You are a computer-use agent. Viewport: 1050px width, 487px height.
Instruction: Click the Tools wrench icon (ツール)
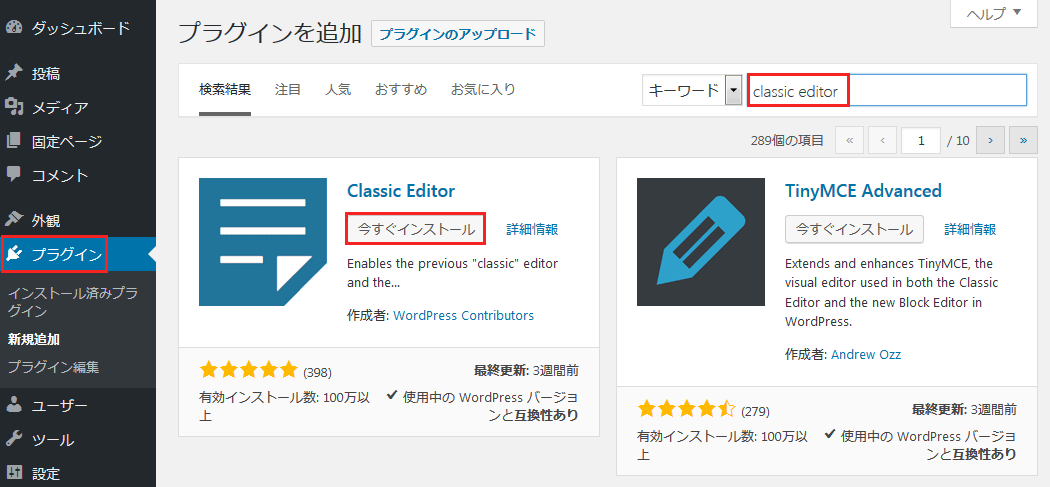(x=14, y=439)
